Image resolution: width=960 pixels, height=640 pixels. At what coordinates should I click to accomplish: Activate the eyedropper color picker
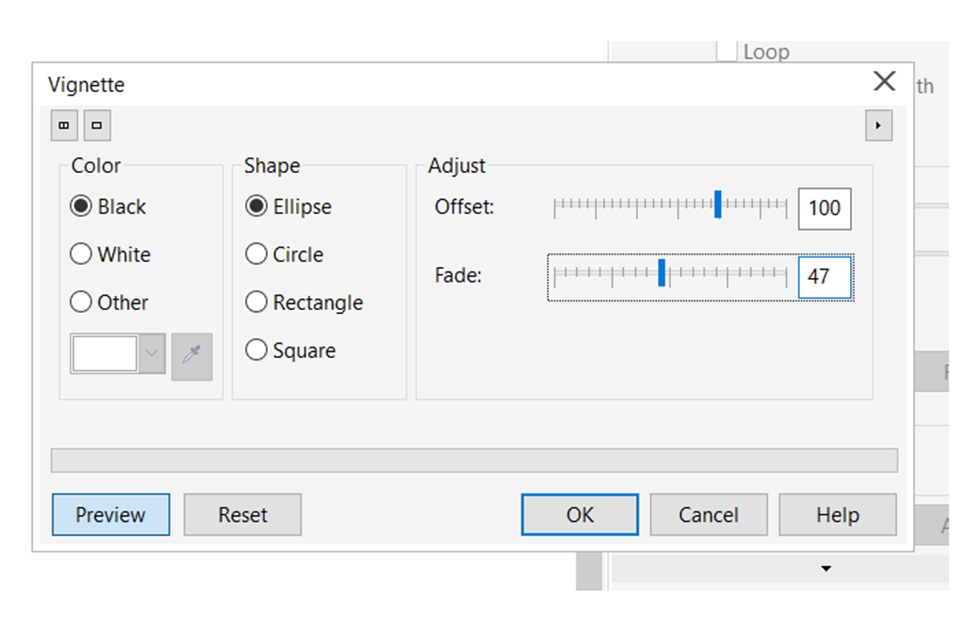coord(190,356)
